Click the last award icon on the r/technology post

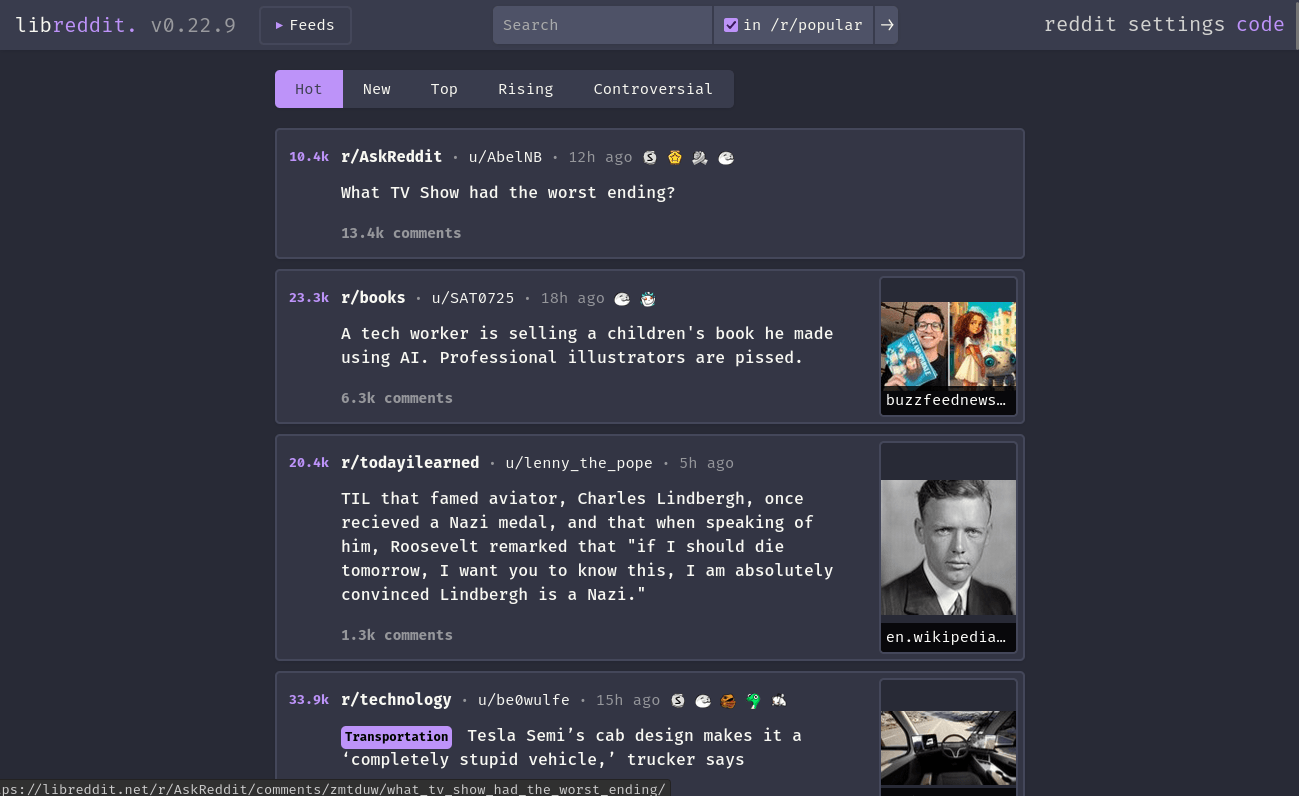click(x=778, y=700)
